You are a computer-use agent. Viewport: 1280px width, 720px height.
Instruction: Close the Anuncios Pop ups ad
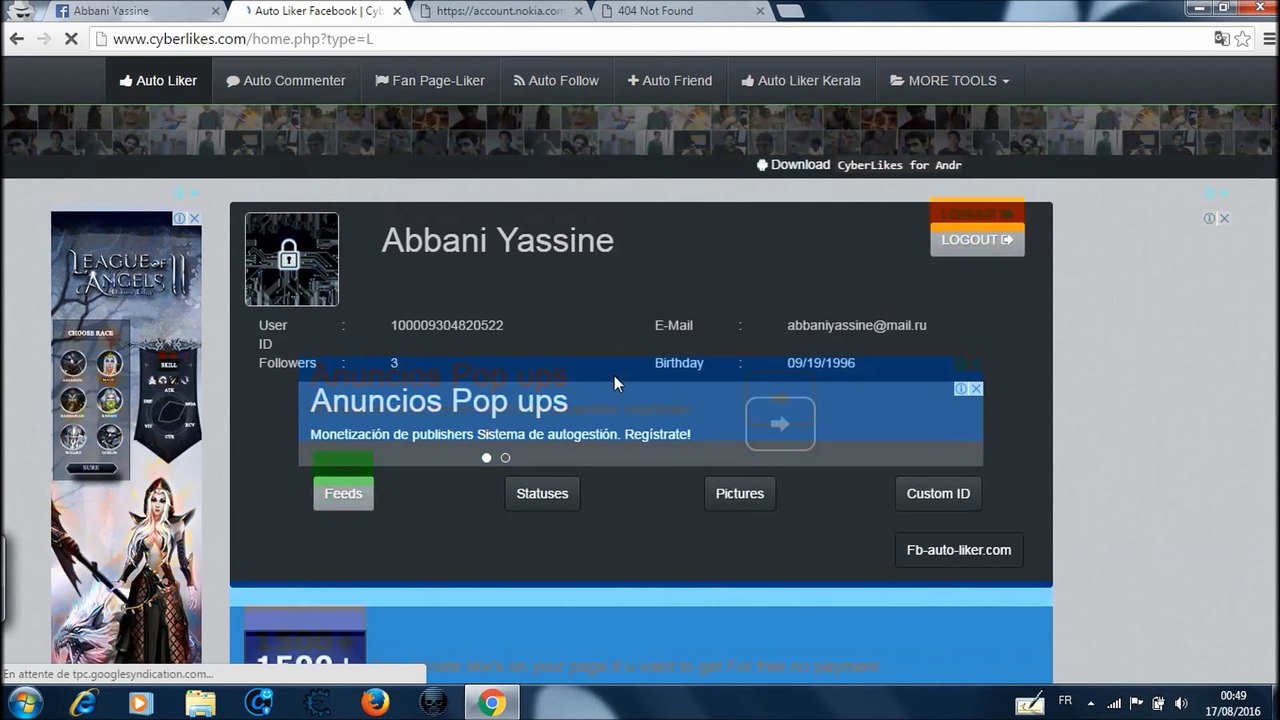(976, 389)
